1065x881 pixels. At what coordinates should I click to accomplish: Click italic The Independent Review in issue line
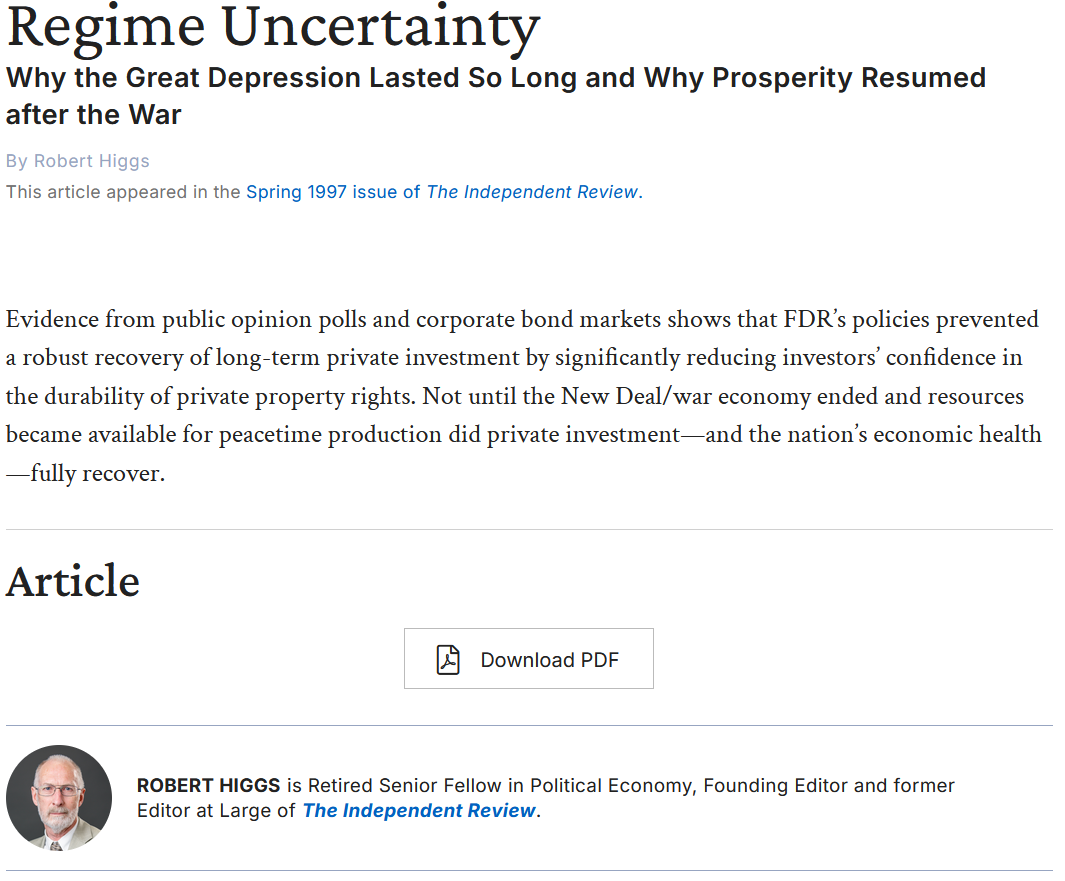click(532, 192)
